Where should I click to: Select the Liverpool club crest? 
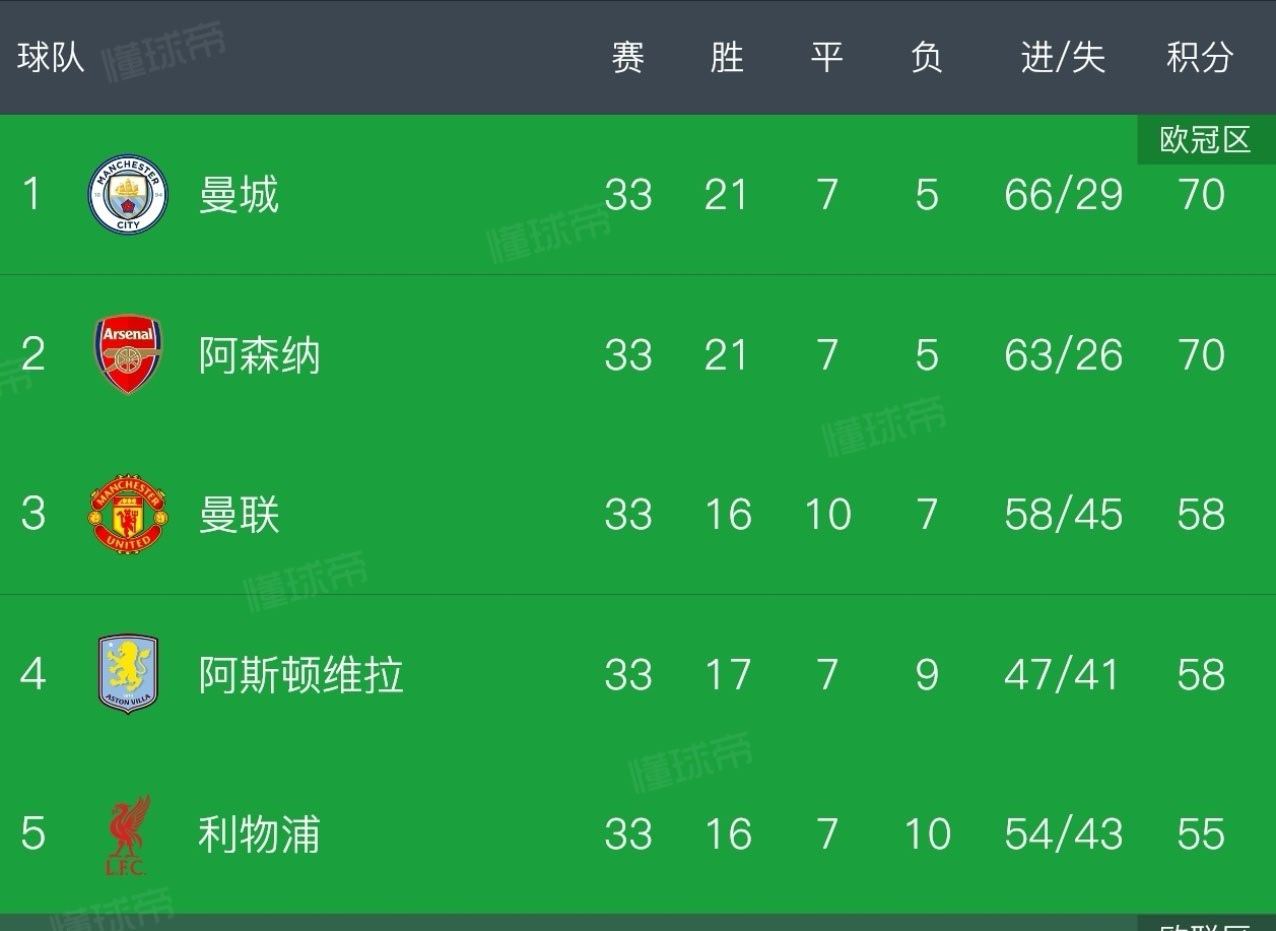tap(128, 834)
